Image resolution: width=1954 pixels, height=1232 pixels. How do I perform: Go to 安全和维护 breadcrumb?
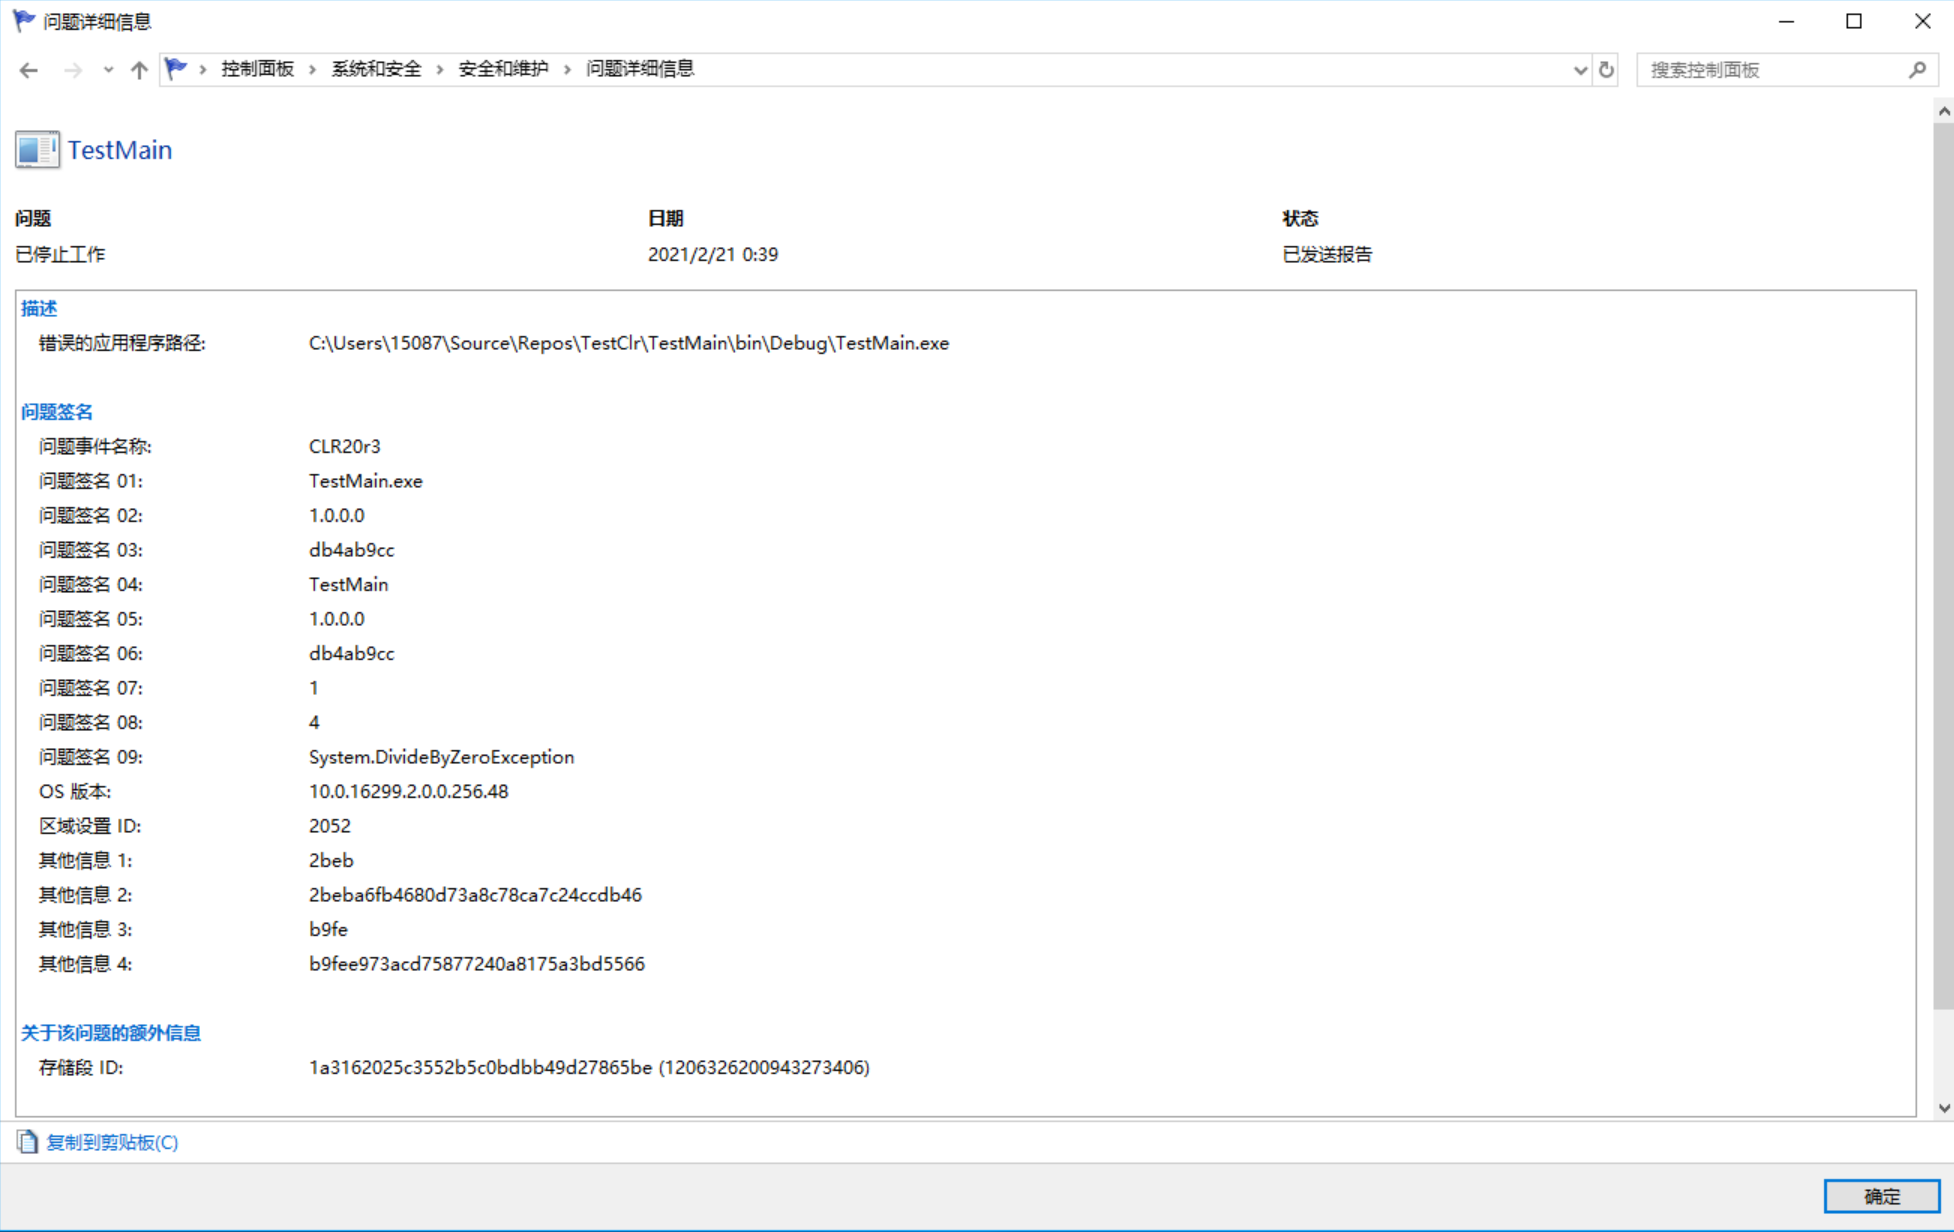pyautogui.click(x=503, y=69)
